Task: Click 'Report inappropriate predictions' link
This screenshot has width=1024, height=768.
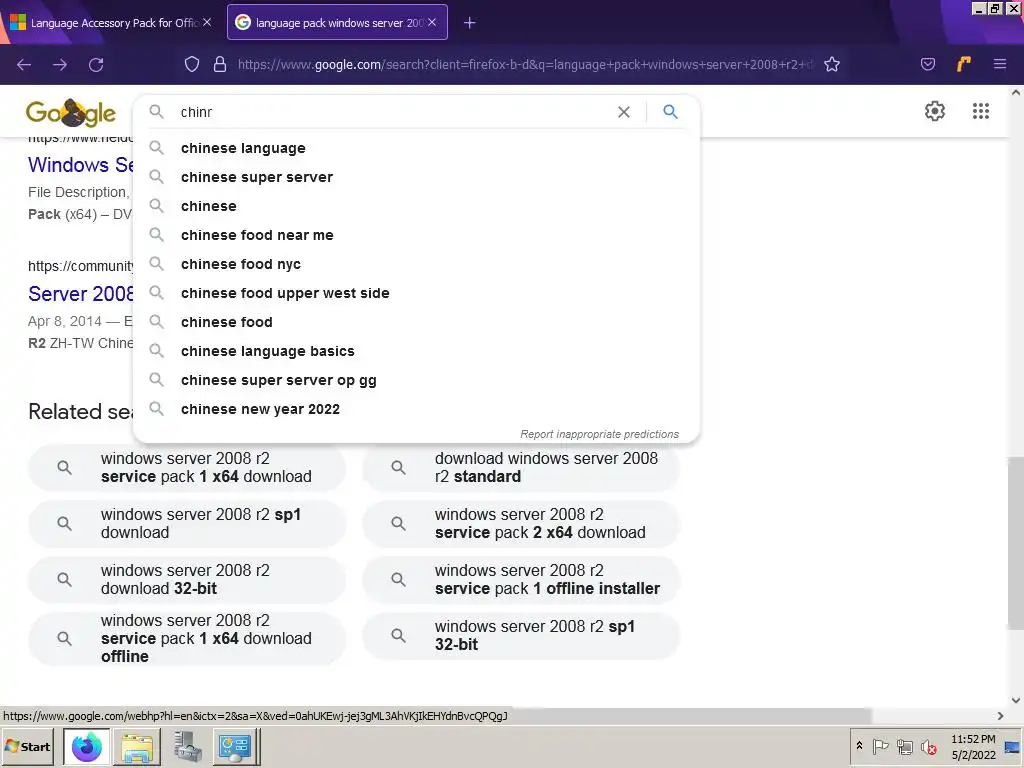Action: [x=600, y=434]
